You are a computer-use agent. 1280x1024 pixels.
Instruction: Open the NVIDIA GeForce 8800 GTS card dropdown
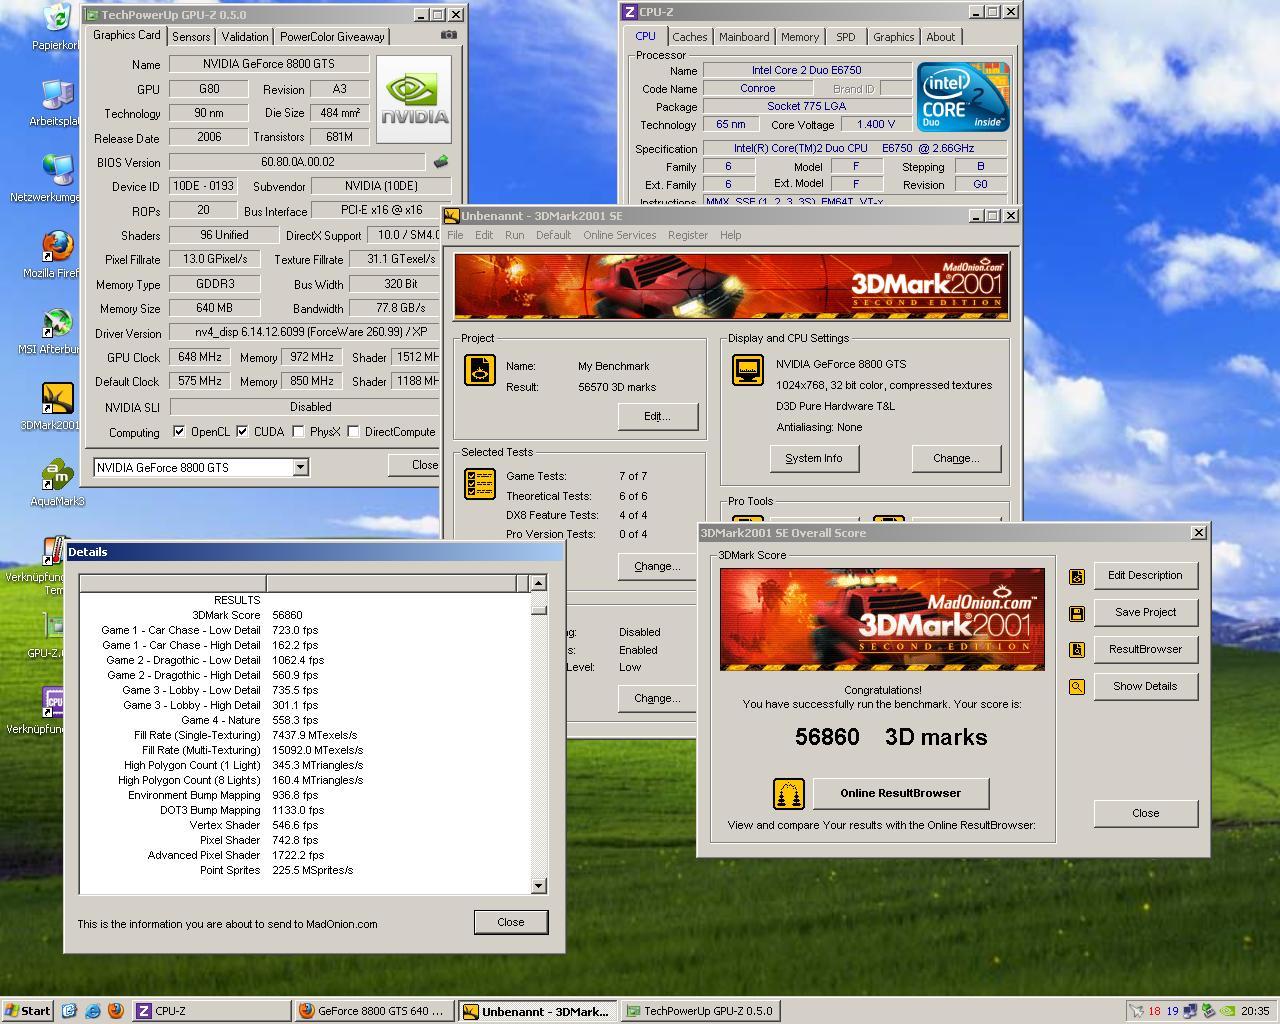tap(299, 467)
